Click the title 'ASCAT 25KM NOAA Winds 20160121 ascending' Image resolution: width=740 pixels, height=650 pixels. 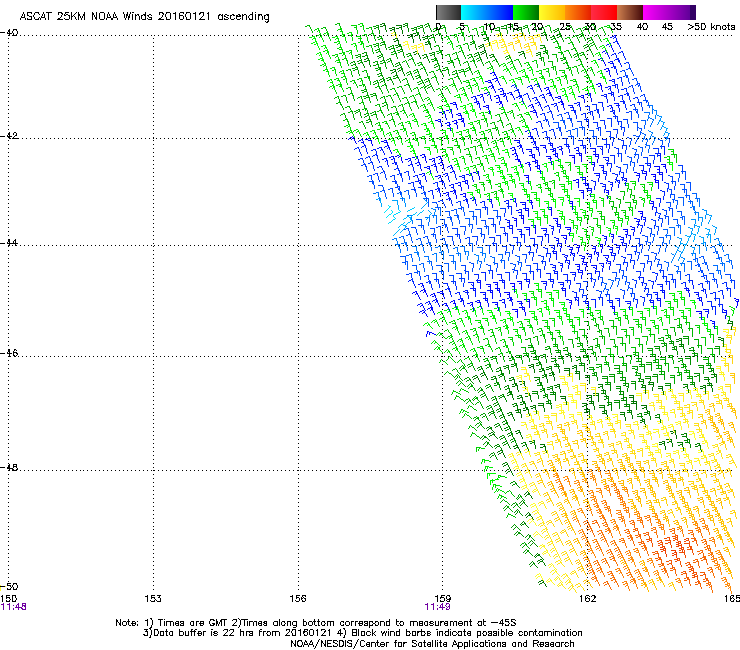click(144, 17)
